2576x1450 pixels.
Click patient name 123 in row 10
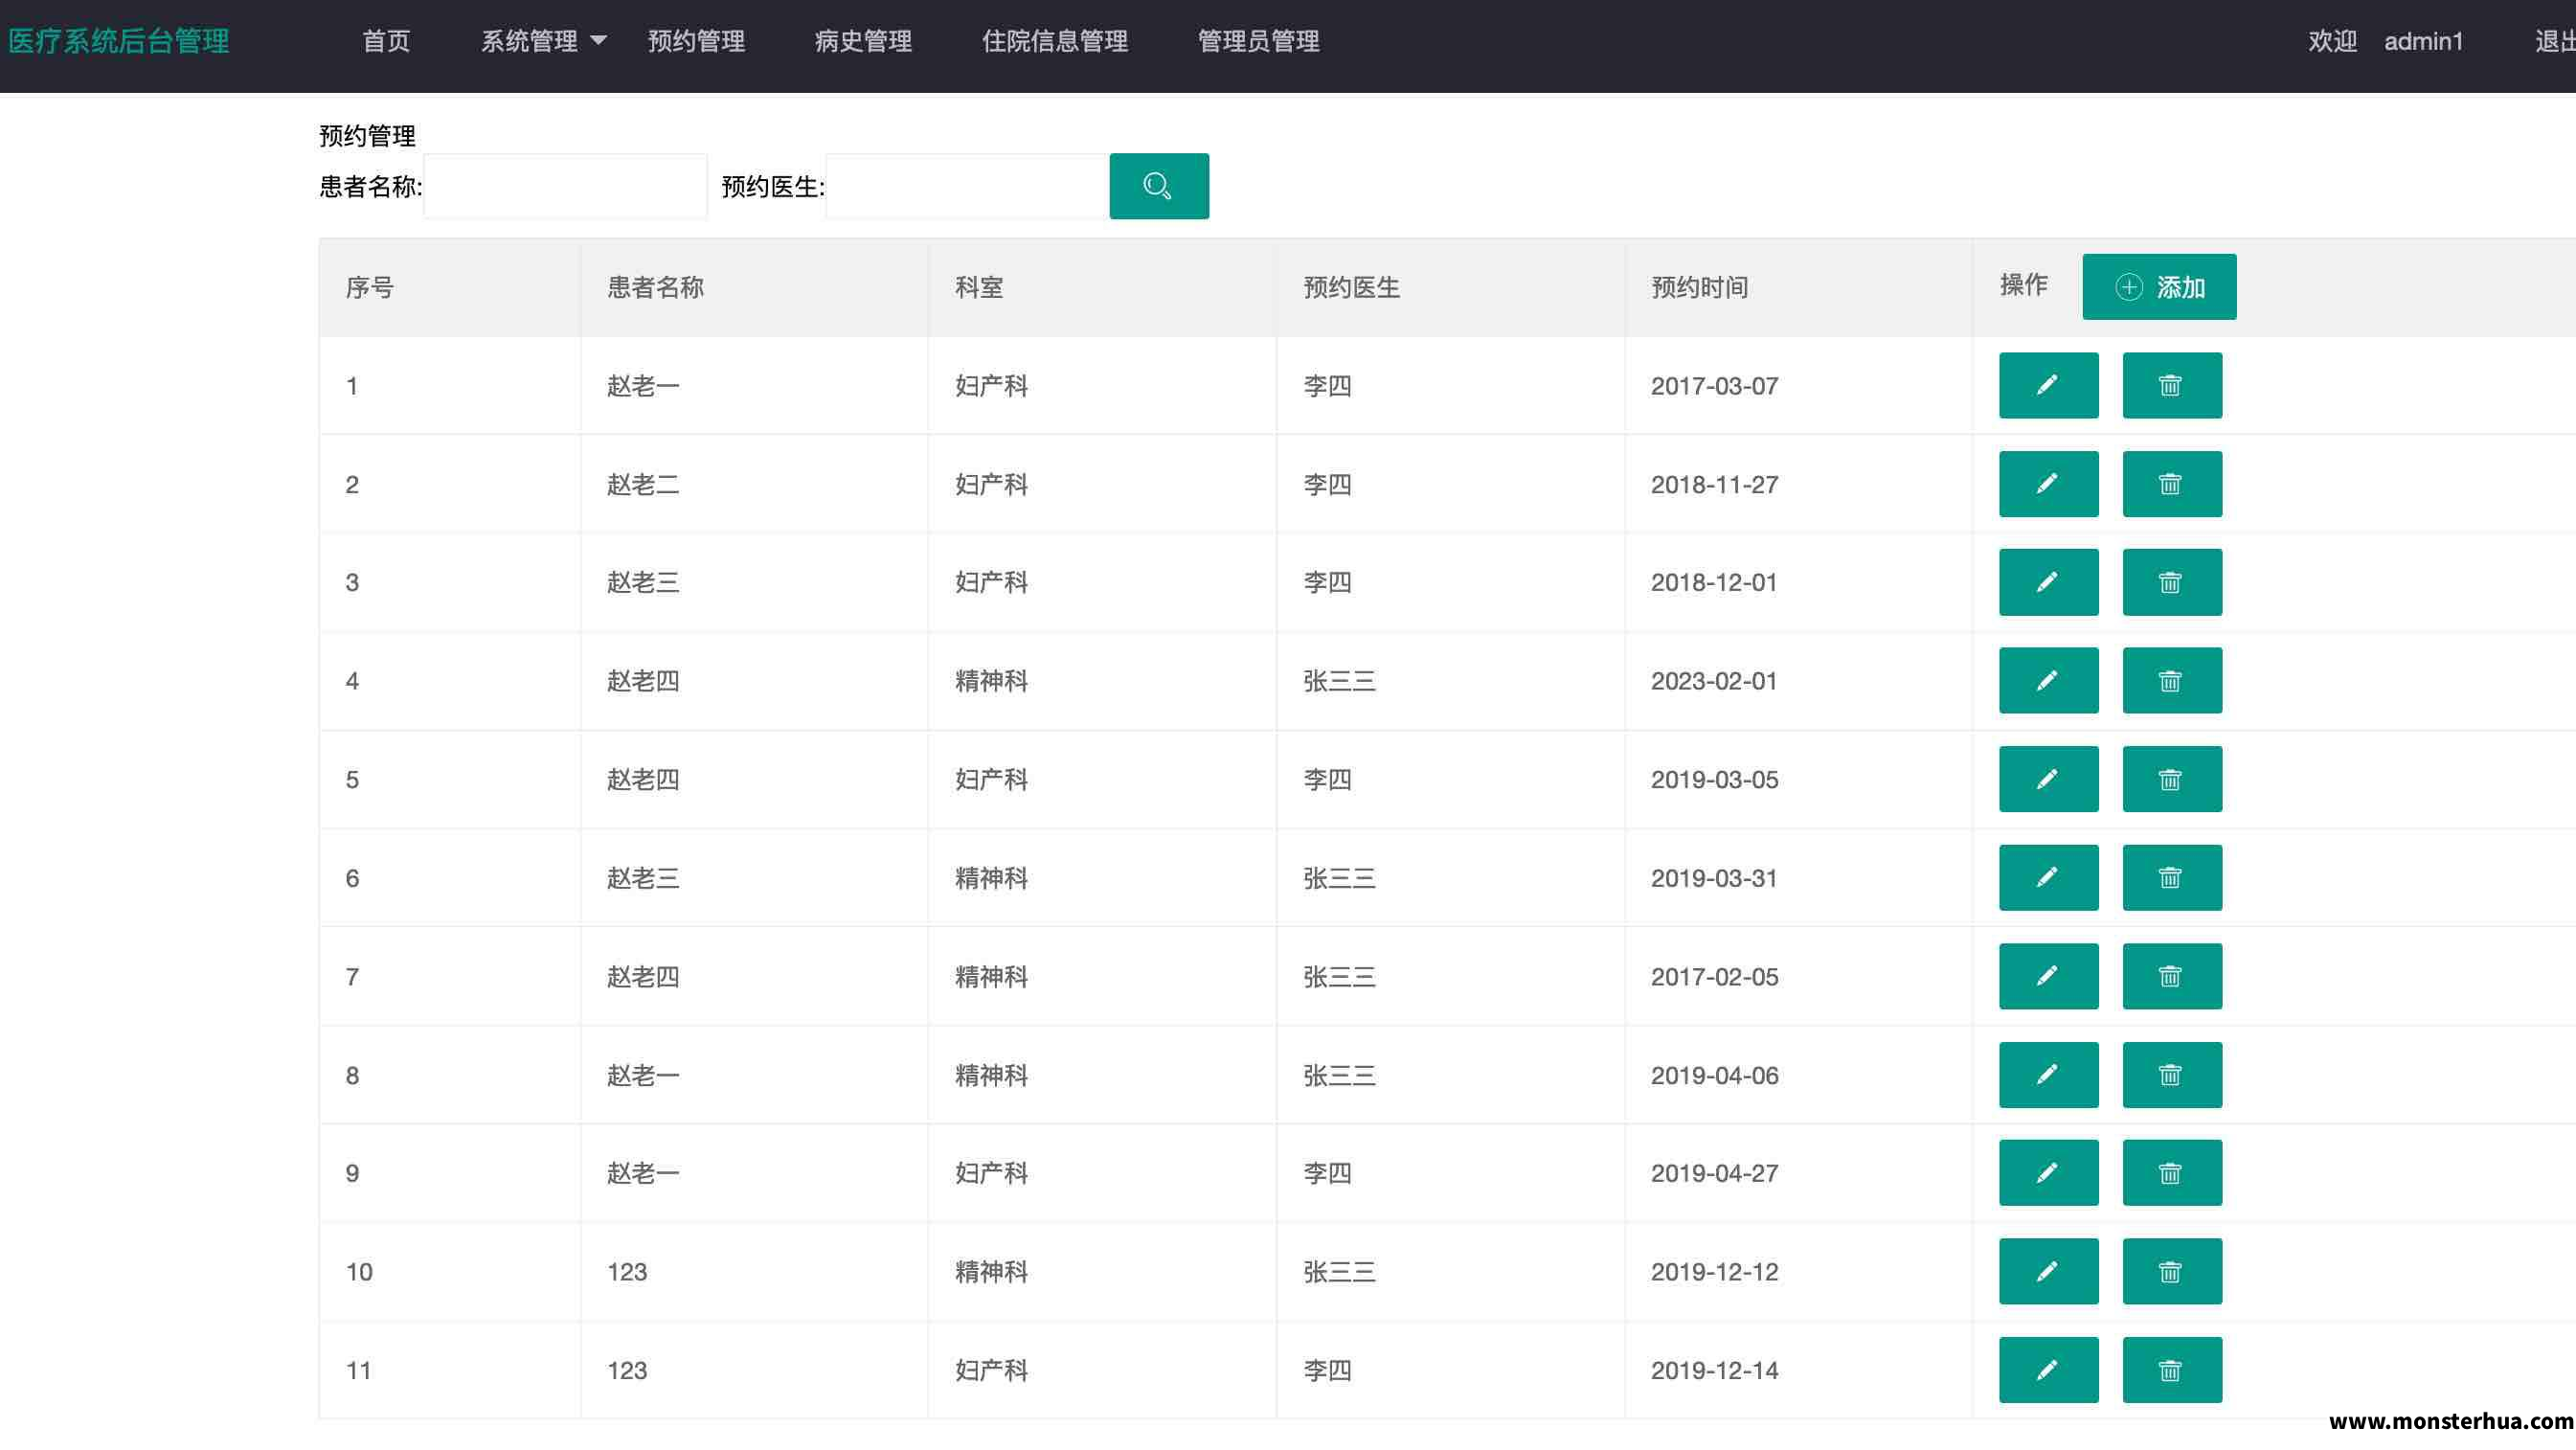[x=627, y=1271]
